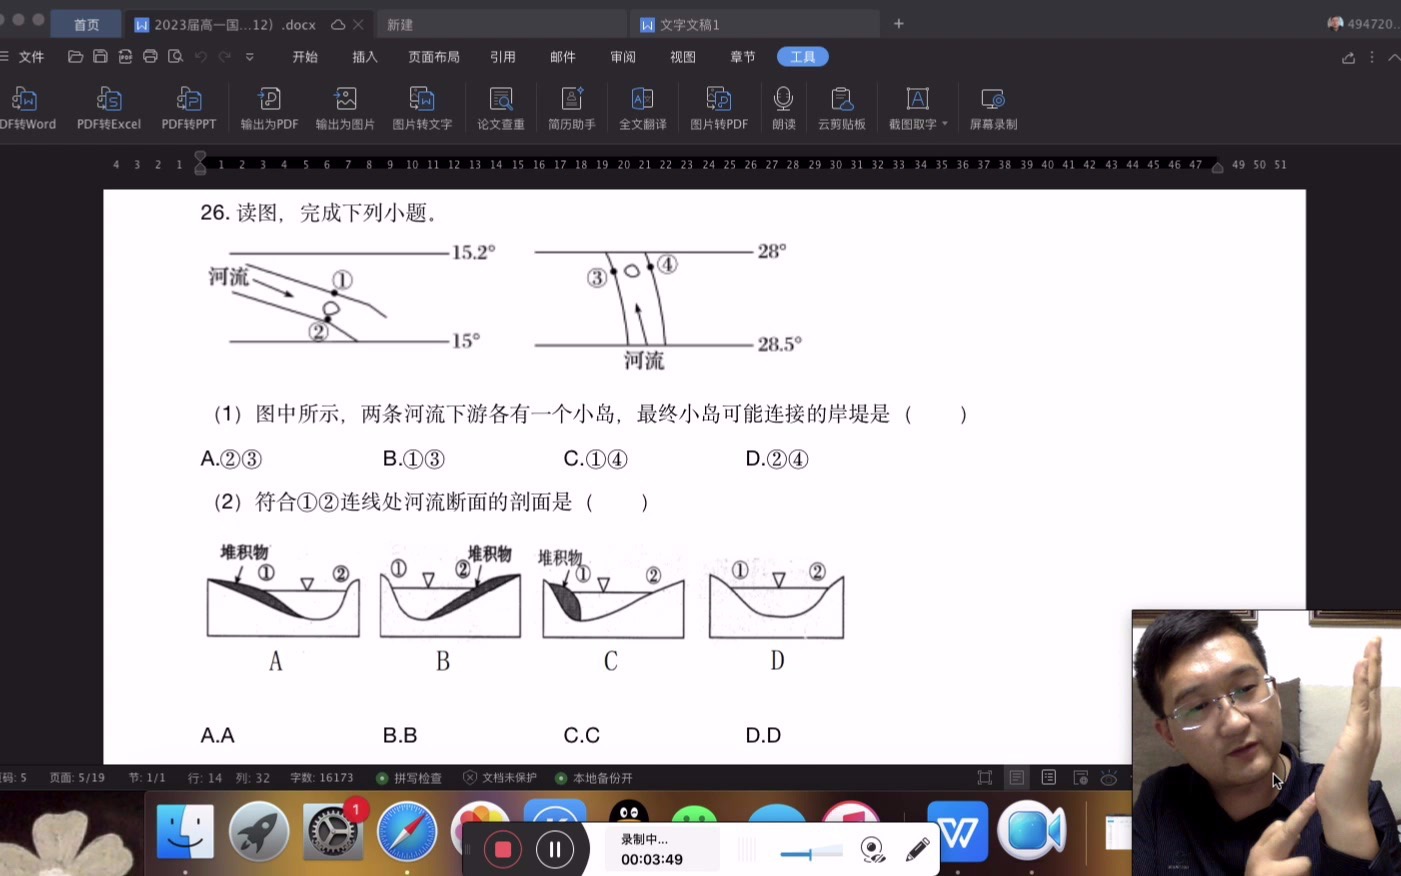Open Finder from the dock

(185, 831)
